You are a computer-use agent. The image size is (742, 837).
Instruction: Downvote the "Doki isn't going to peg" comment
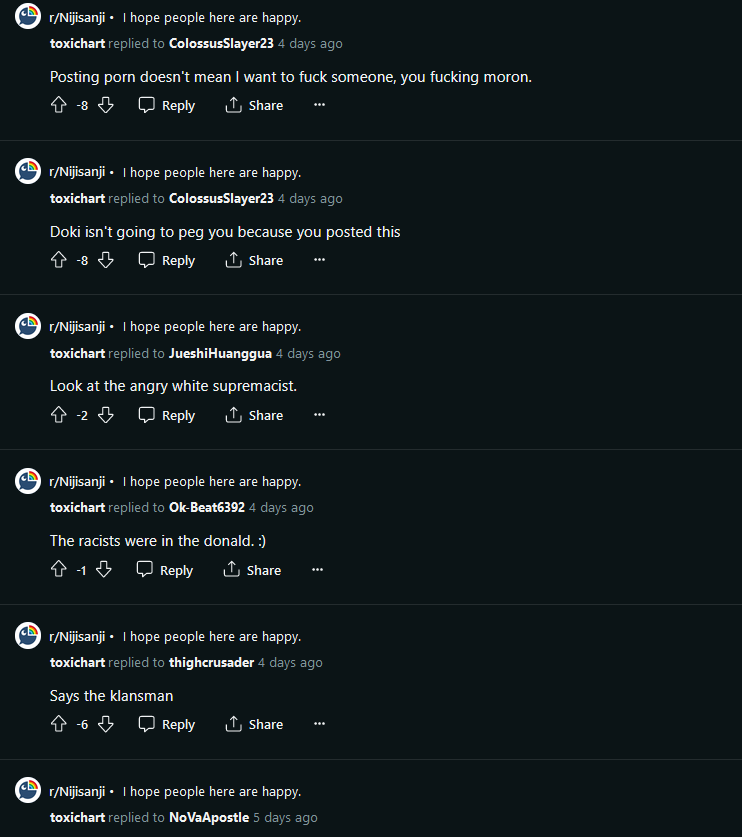pyautogui.click(x=106, y=260)
